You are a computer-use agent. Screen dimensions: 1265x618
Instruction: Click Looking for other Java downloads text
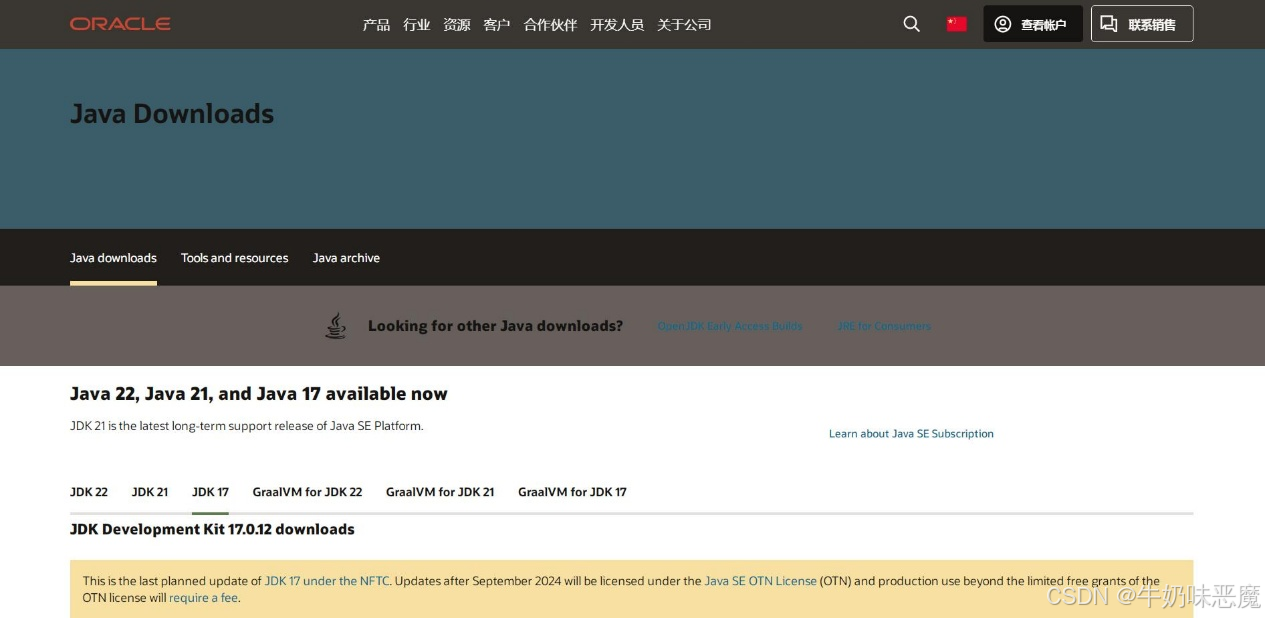tap(495, 326)
